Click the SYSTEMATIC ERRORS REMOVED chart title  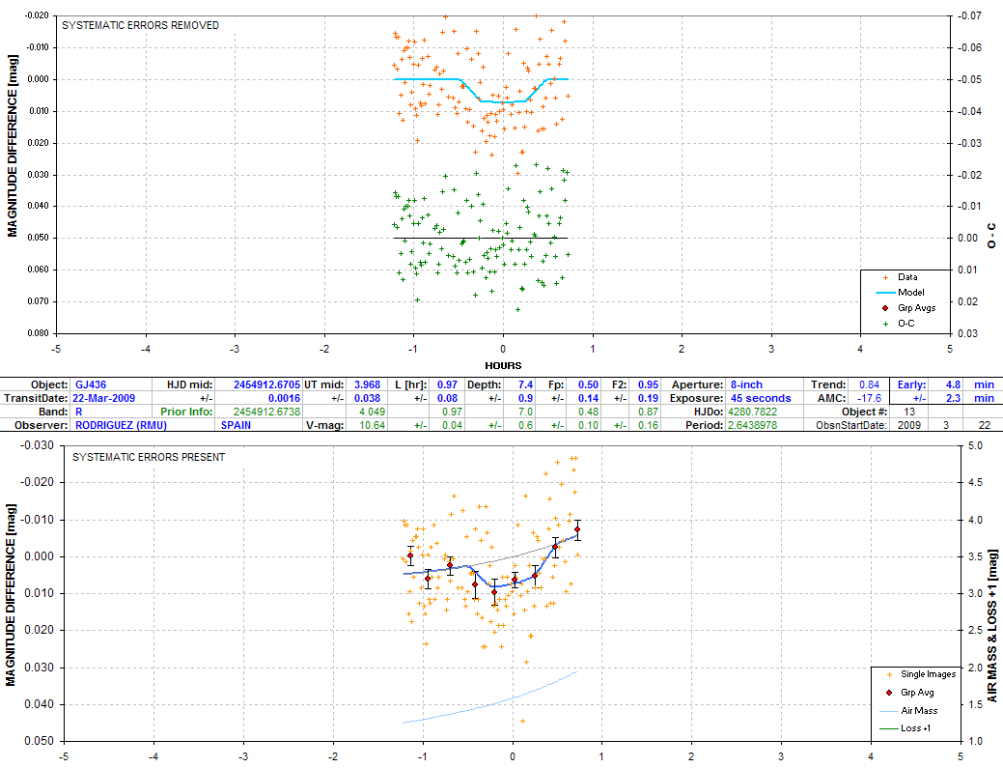(141, 25)
